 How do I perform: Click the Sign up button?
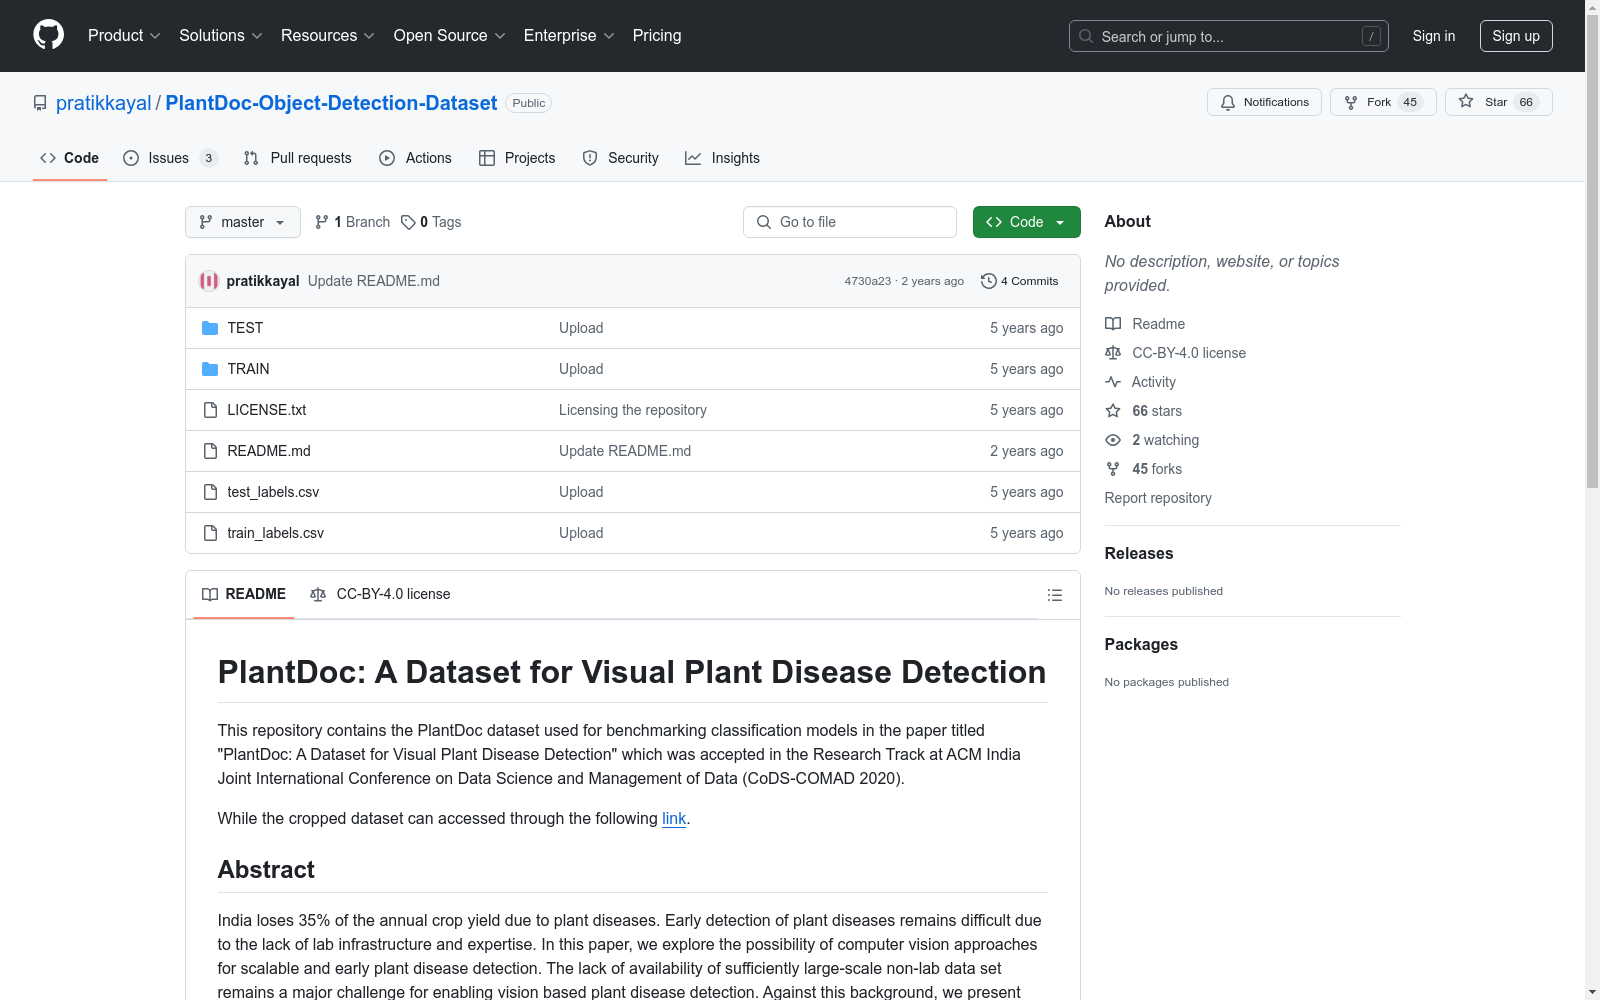pyautogui.click(x=1515, y=36)
